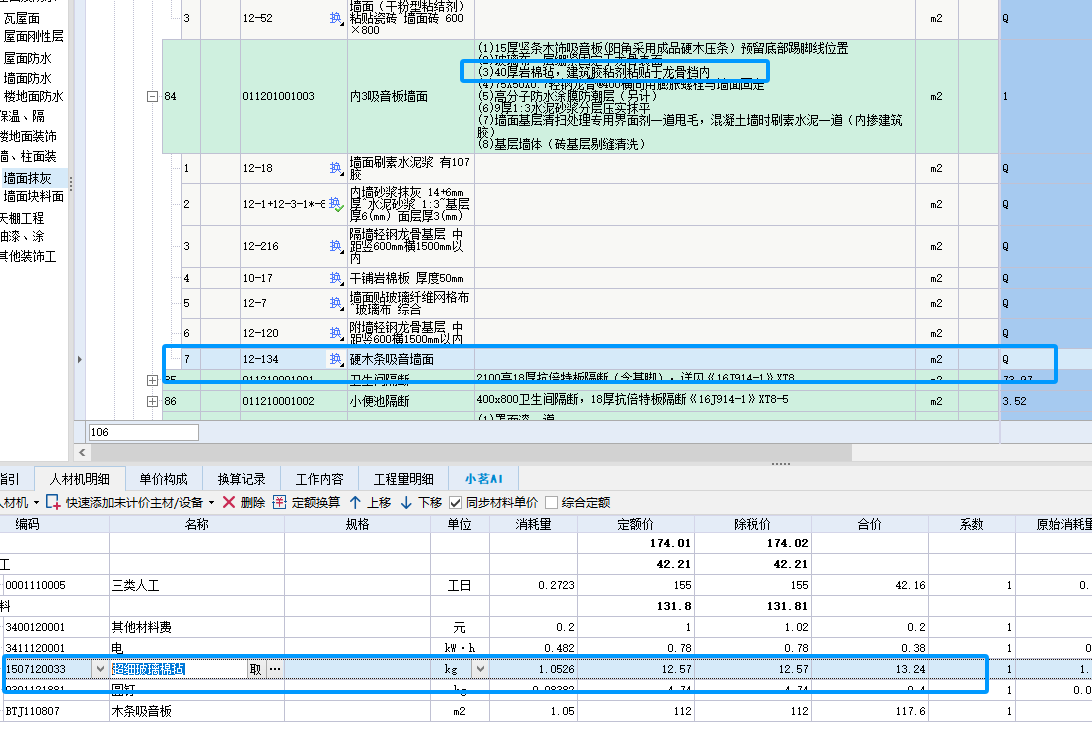1092x749 pixels.
Task: Select 楼地面防水 in the left tree
Action: click(33, 96)
